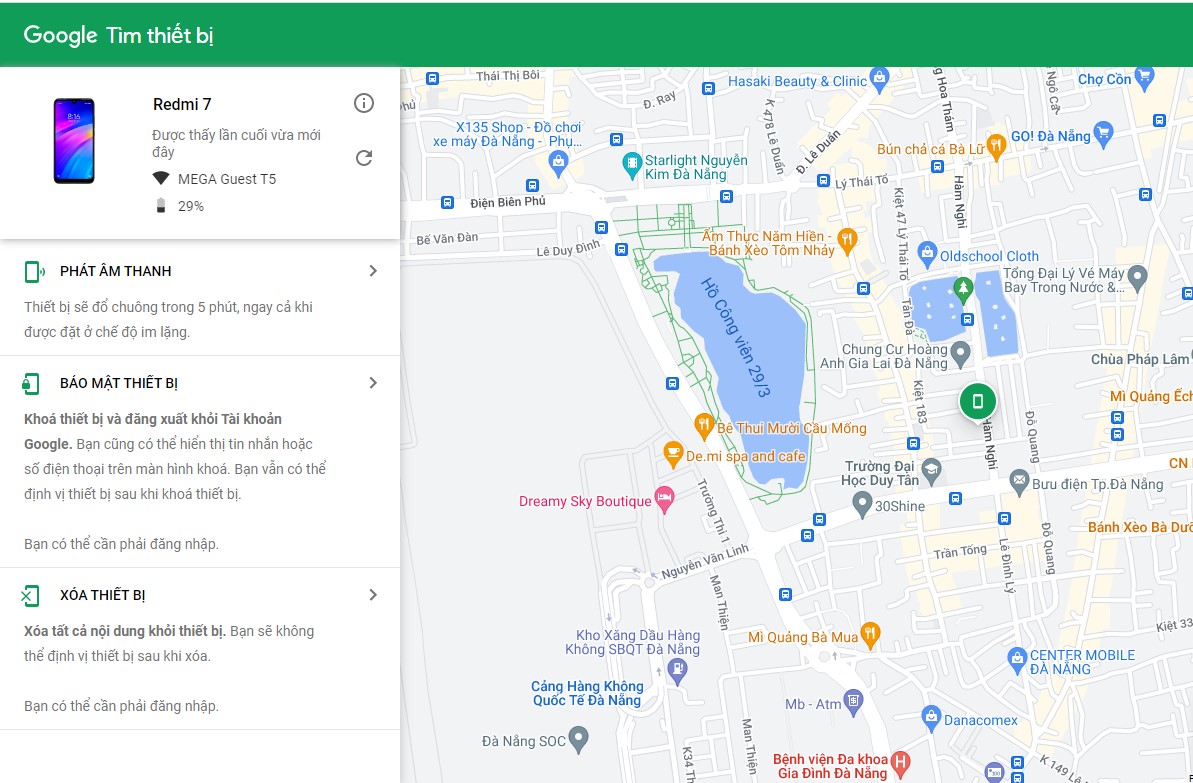The image size is (1193, 783).
Task: Expand the XÓA THIẾT BỊ chevron
Action: coord(373,595)
